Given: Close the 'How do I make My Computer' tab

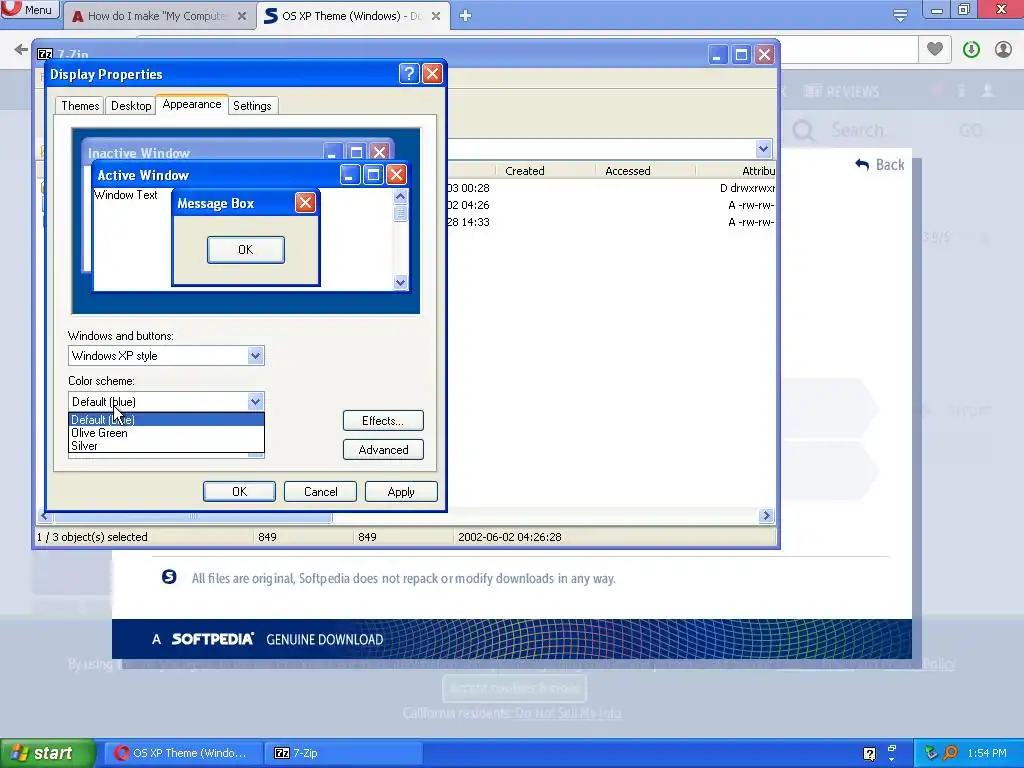Looking at the screenshot, I should point(242,16).
